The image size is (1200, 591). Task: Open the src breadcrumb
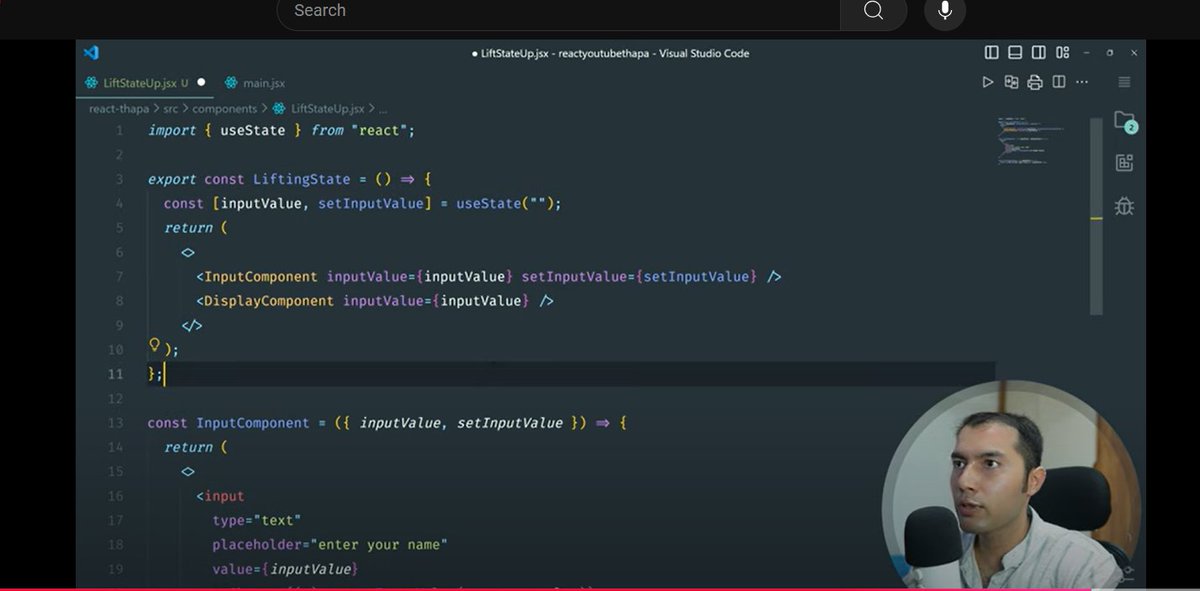170,108
